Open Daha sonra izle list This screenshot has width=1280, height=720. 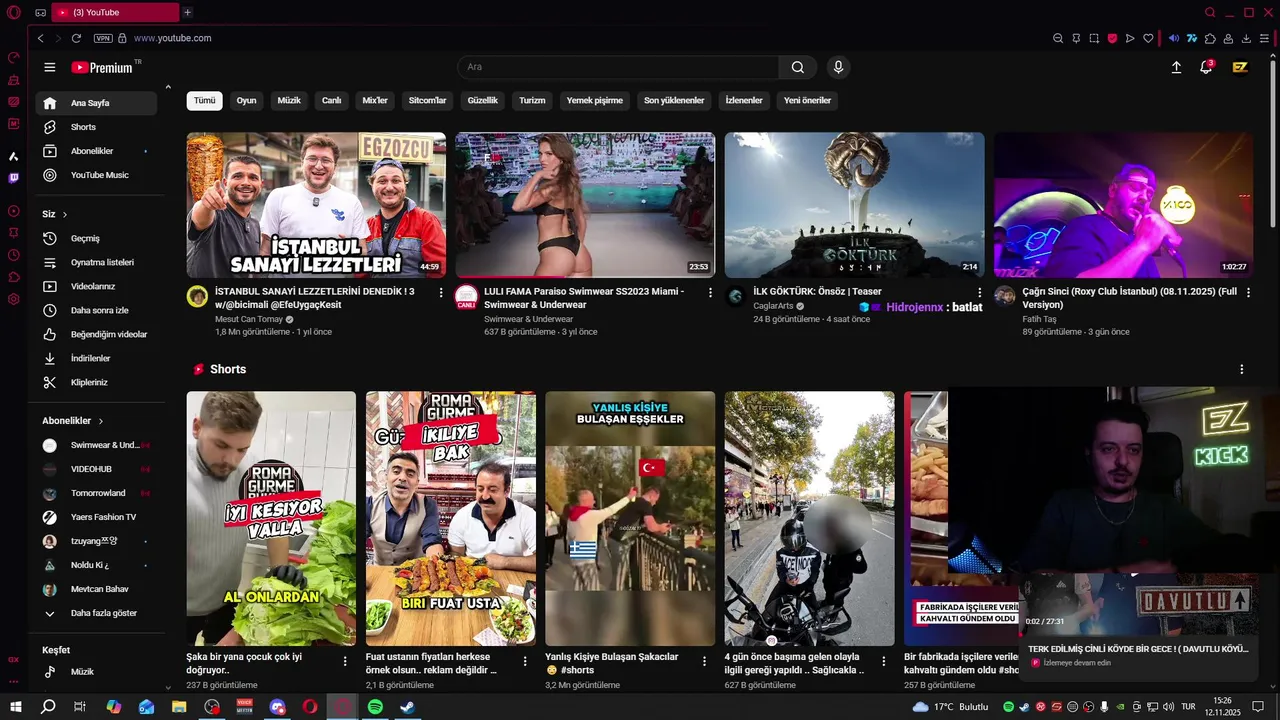pyautogui.click(x=96, y=310)
